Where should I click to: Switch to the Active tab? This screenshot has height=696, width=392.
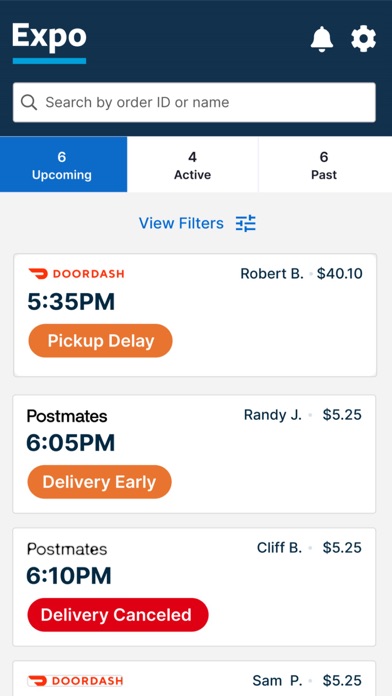pyautogui.click(x=193, y=164)
